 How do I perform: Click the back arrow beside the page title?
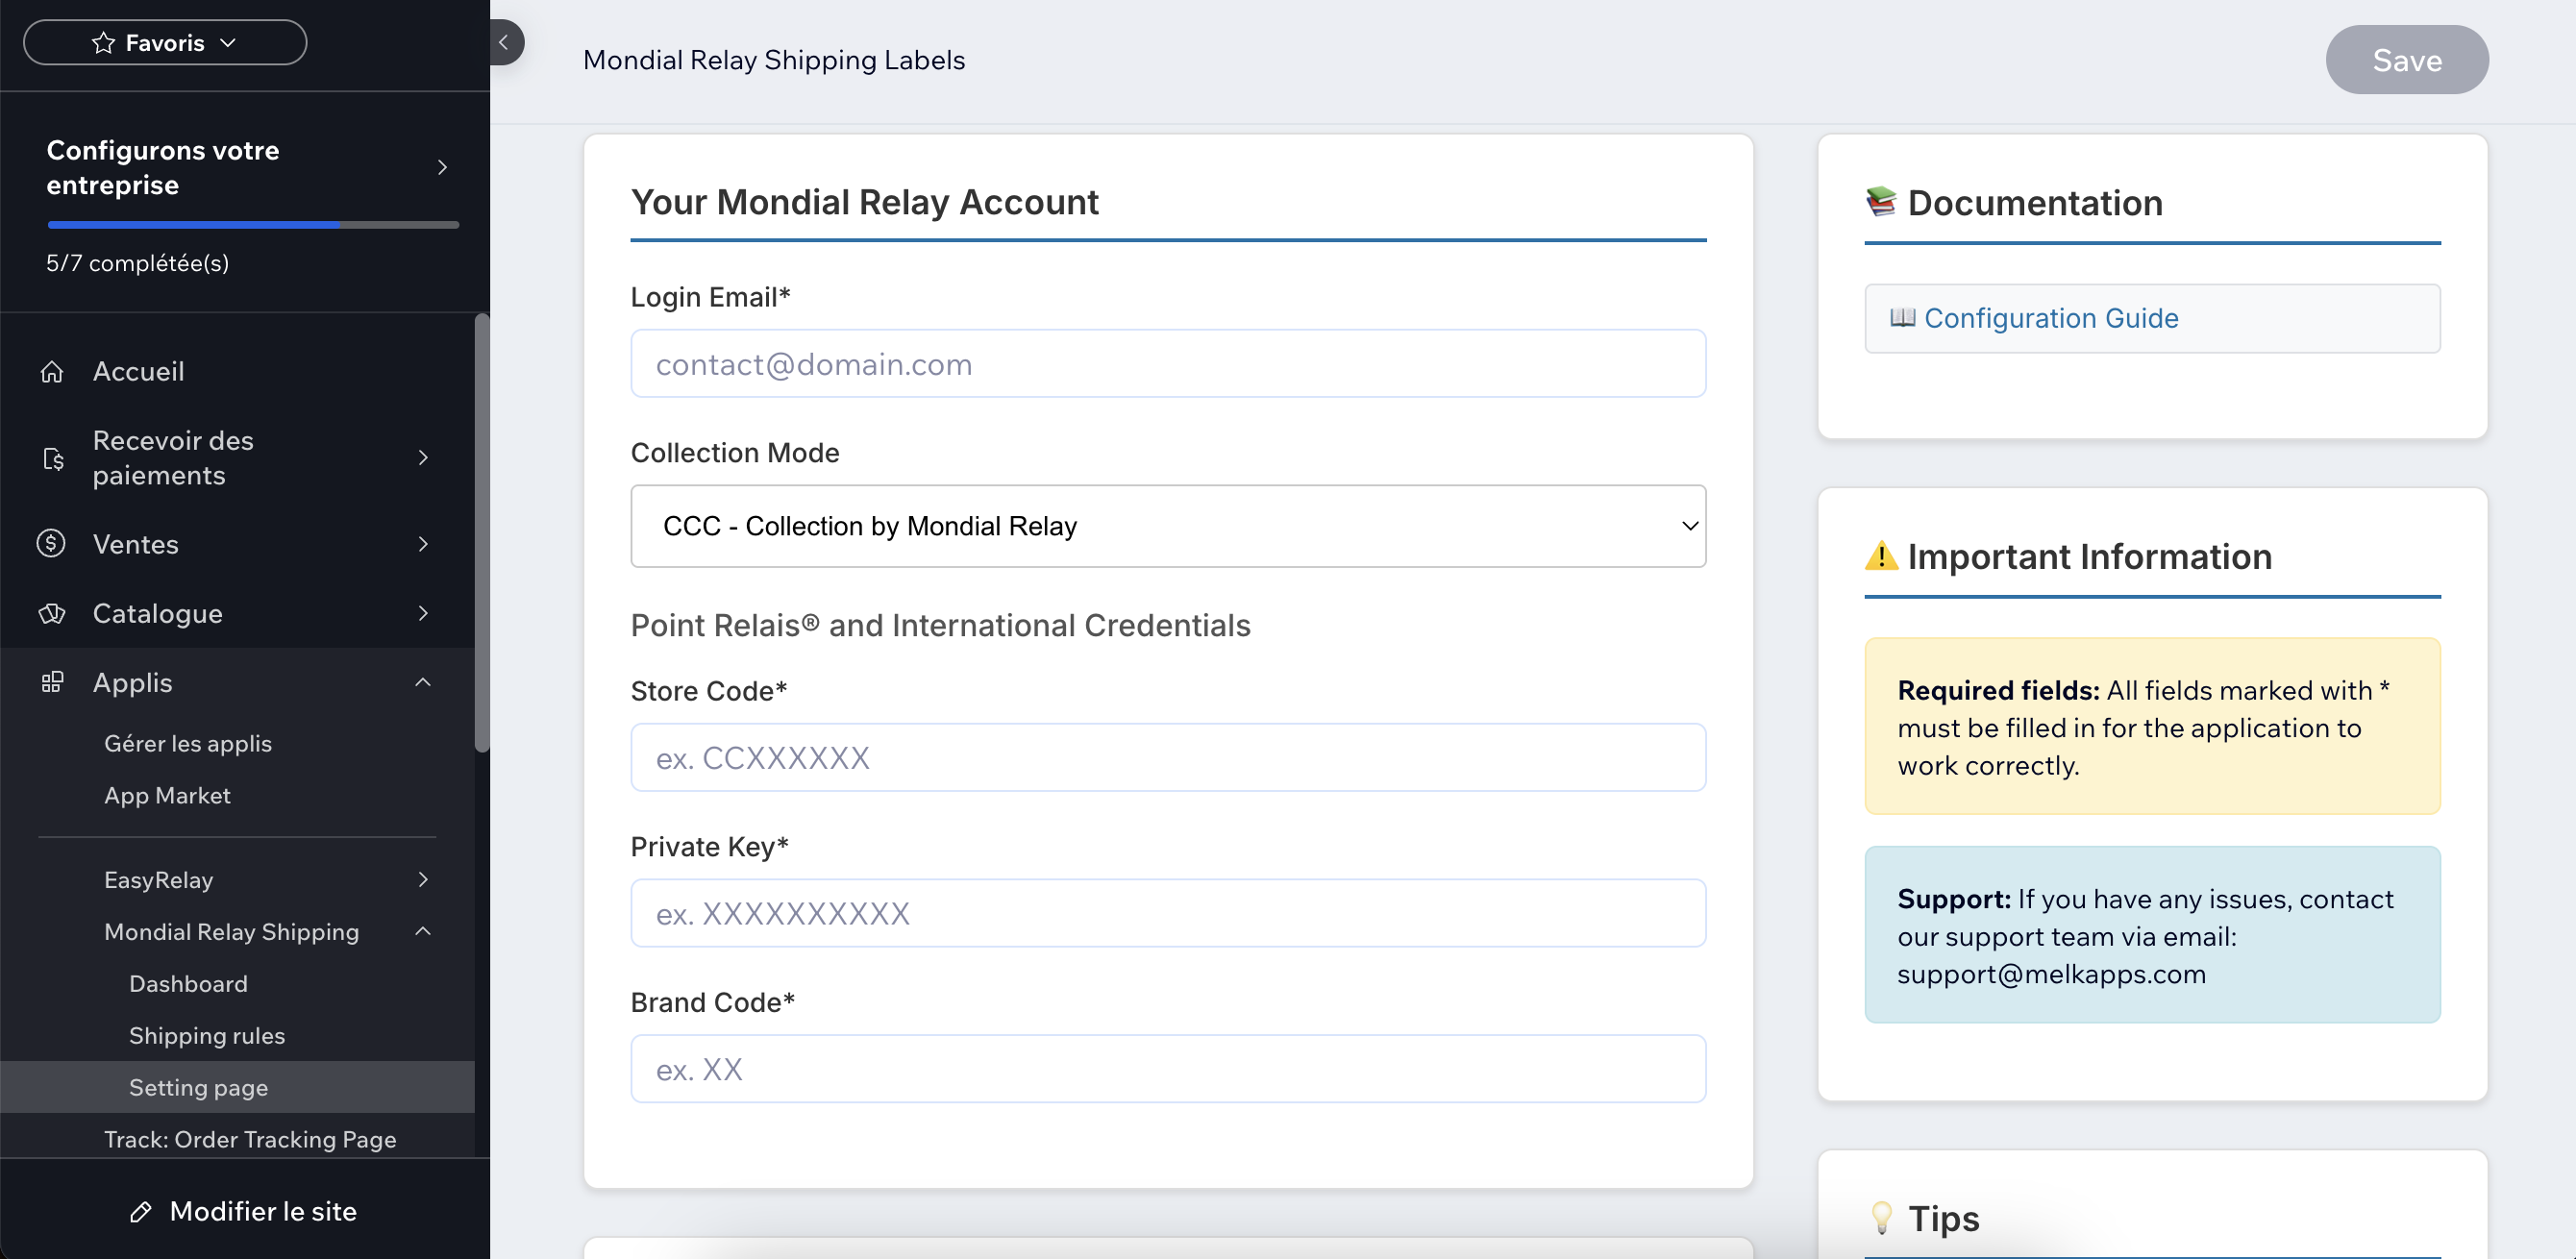505,42
